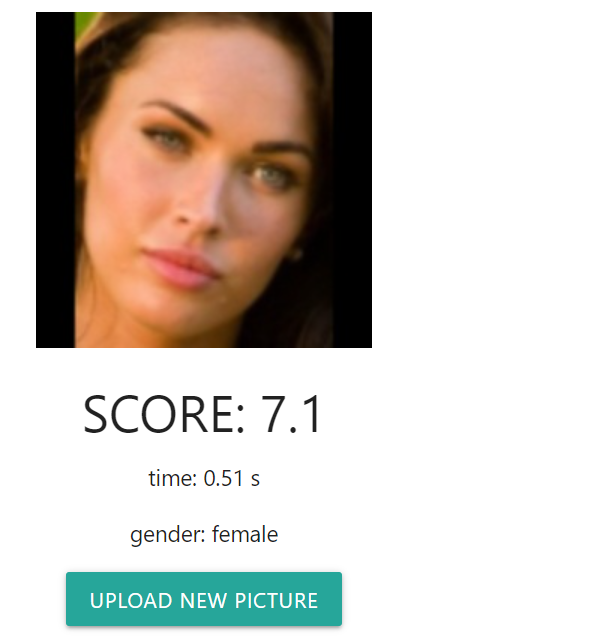Image resolution: width=603 pixels, height=640 pixels.
Task: Click the gender: label
Action: 168,535
